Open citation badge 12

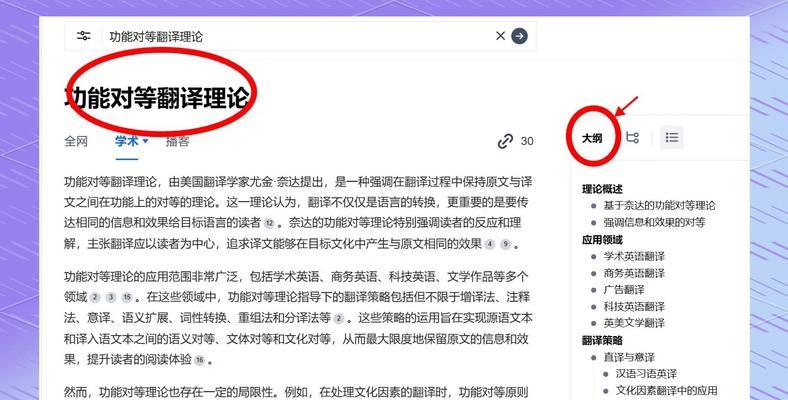(x=269, y=224)
